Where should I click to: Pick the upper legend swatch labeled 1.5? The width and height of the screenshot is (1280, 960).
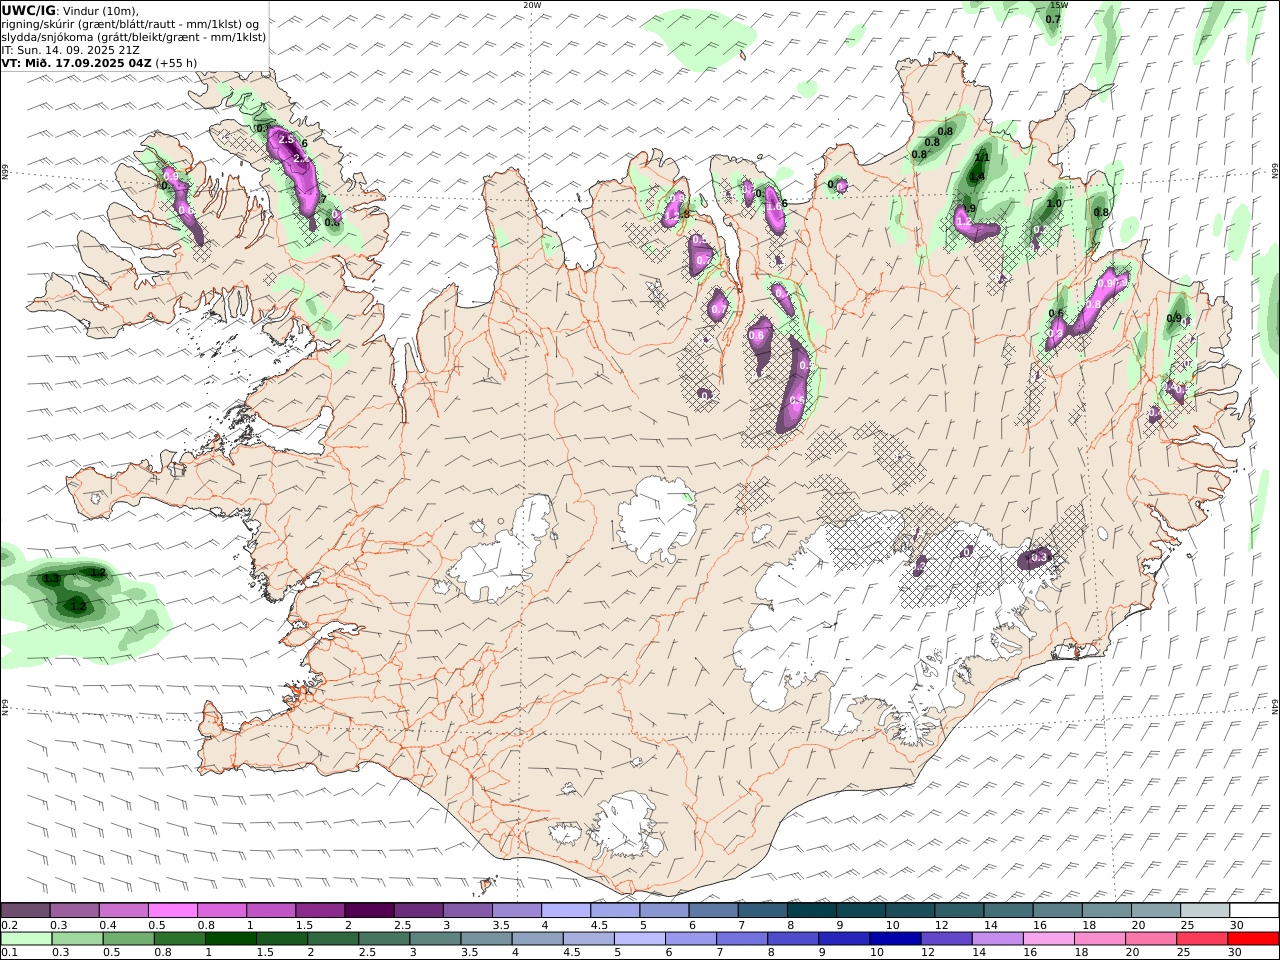320,910
